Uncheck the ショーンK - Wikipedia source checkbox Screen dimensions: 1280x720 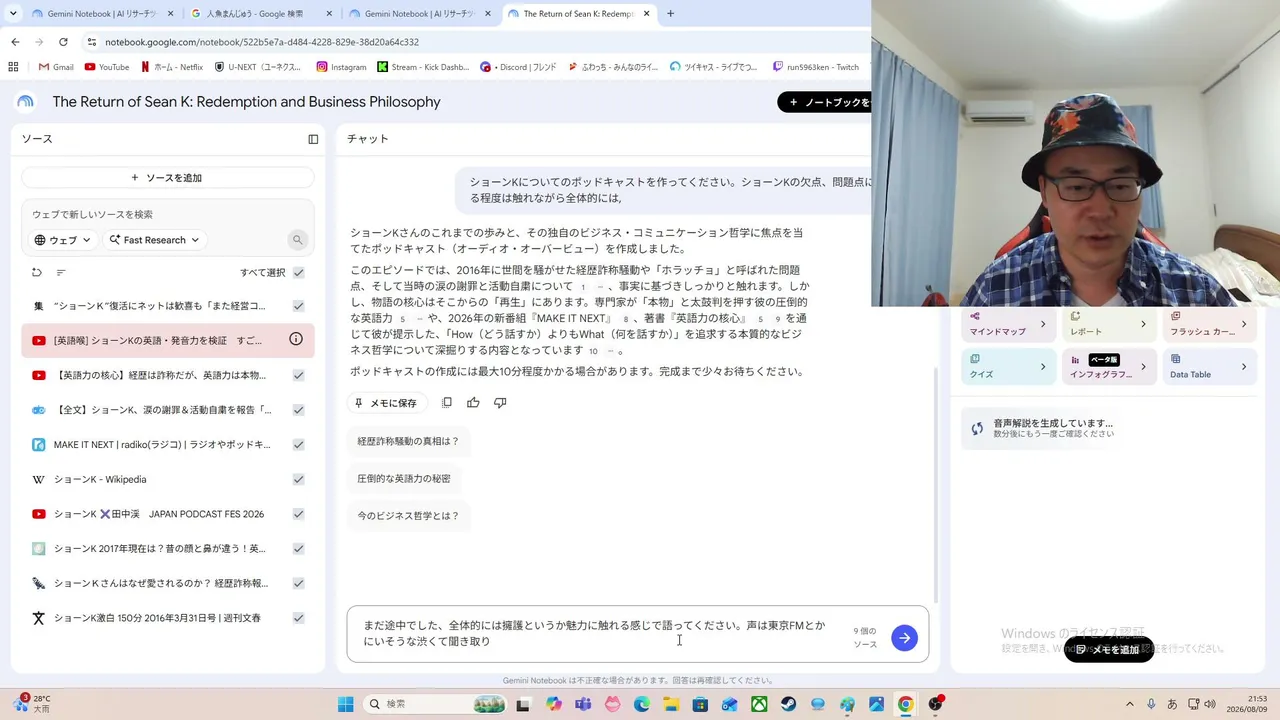(x=298, y=479)
